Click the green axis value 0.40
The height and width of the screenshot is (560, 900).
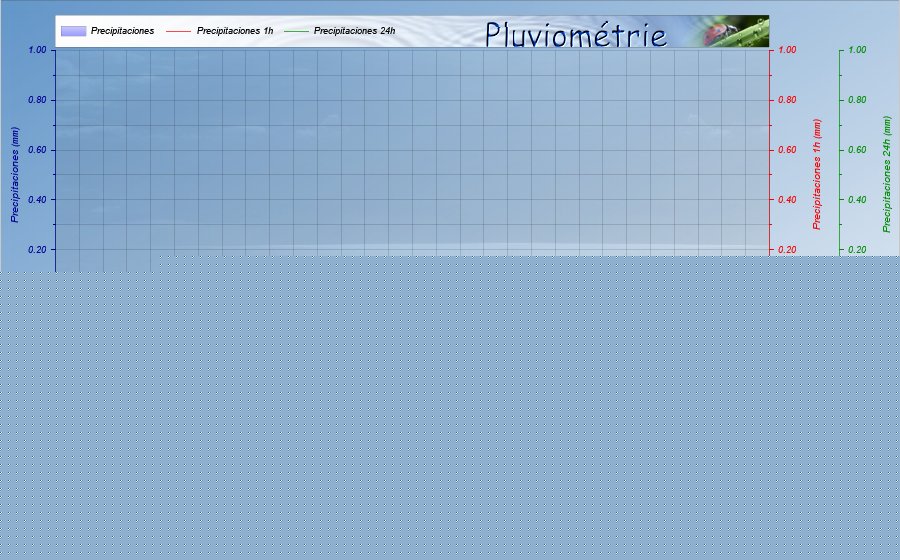(857, 200)
